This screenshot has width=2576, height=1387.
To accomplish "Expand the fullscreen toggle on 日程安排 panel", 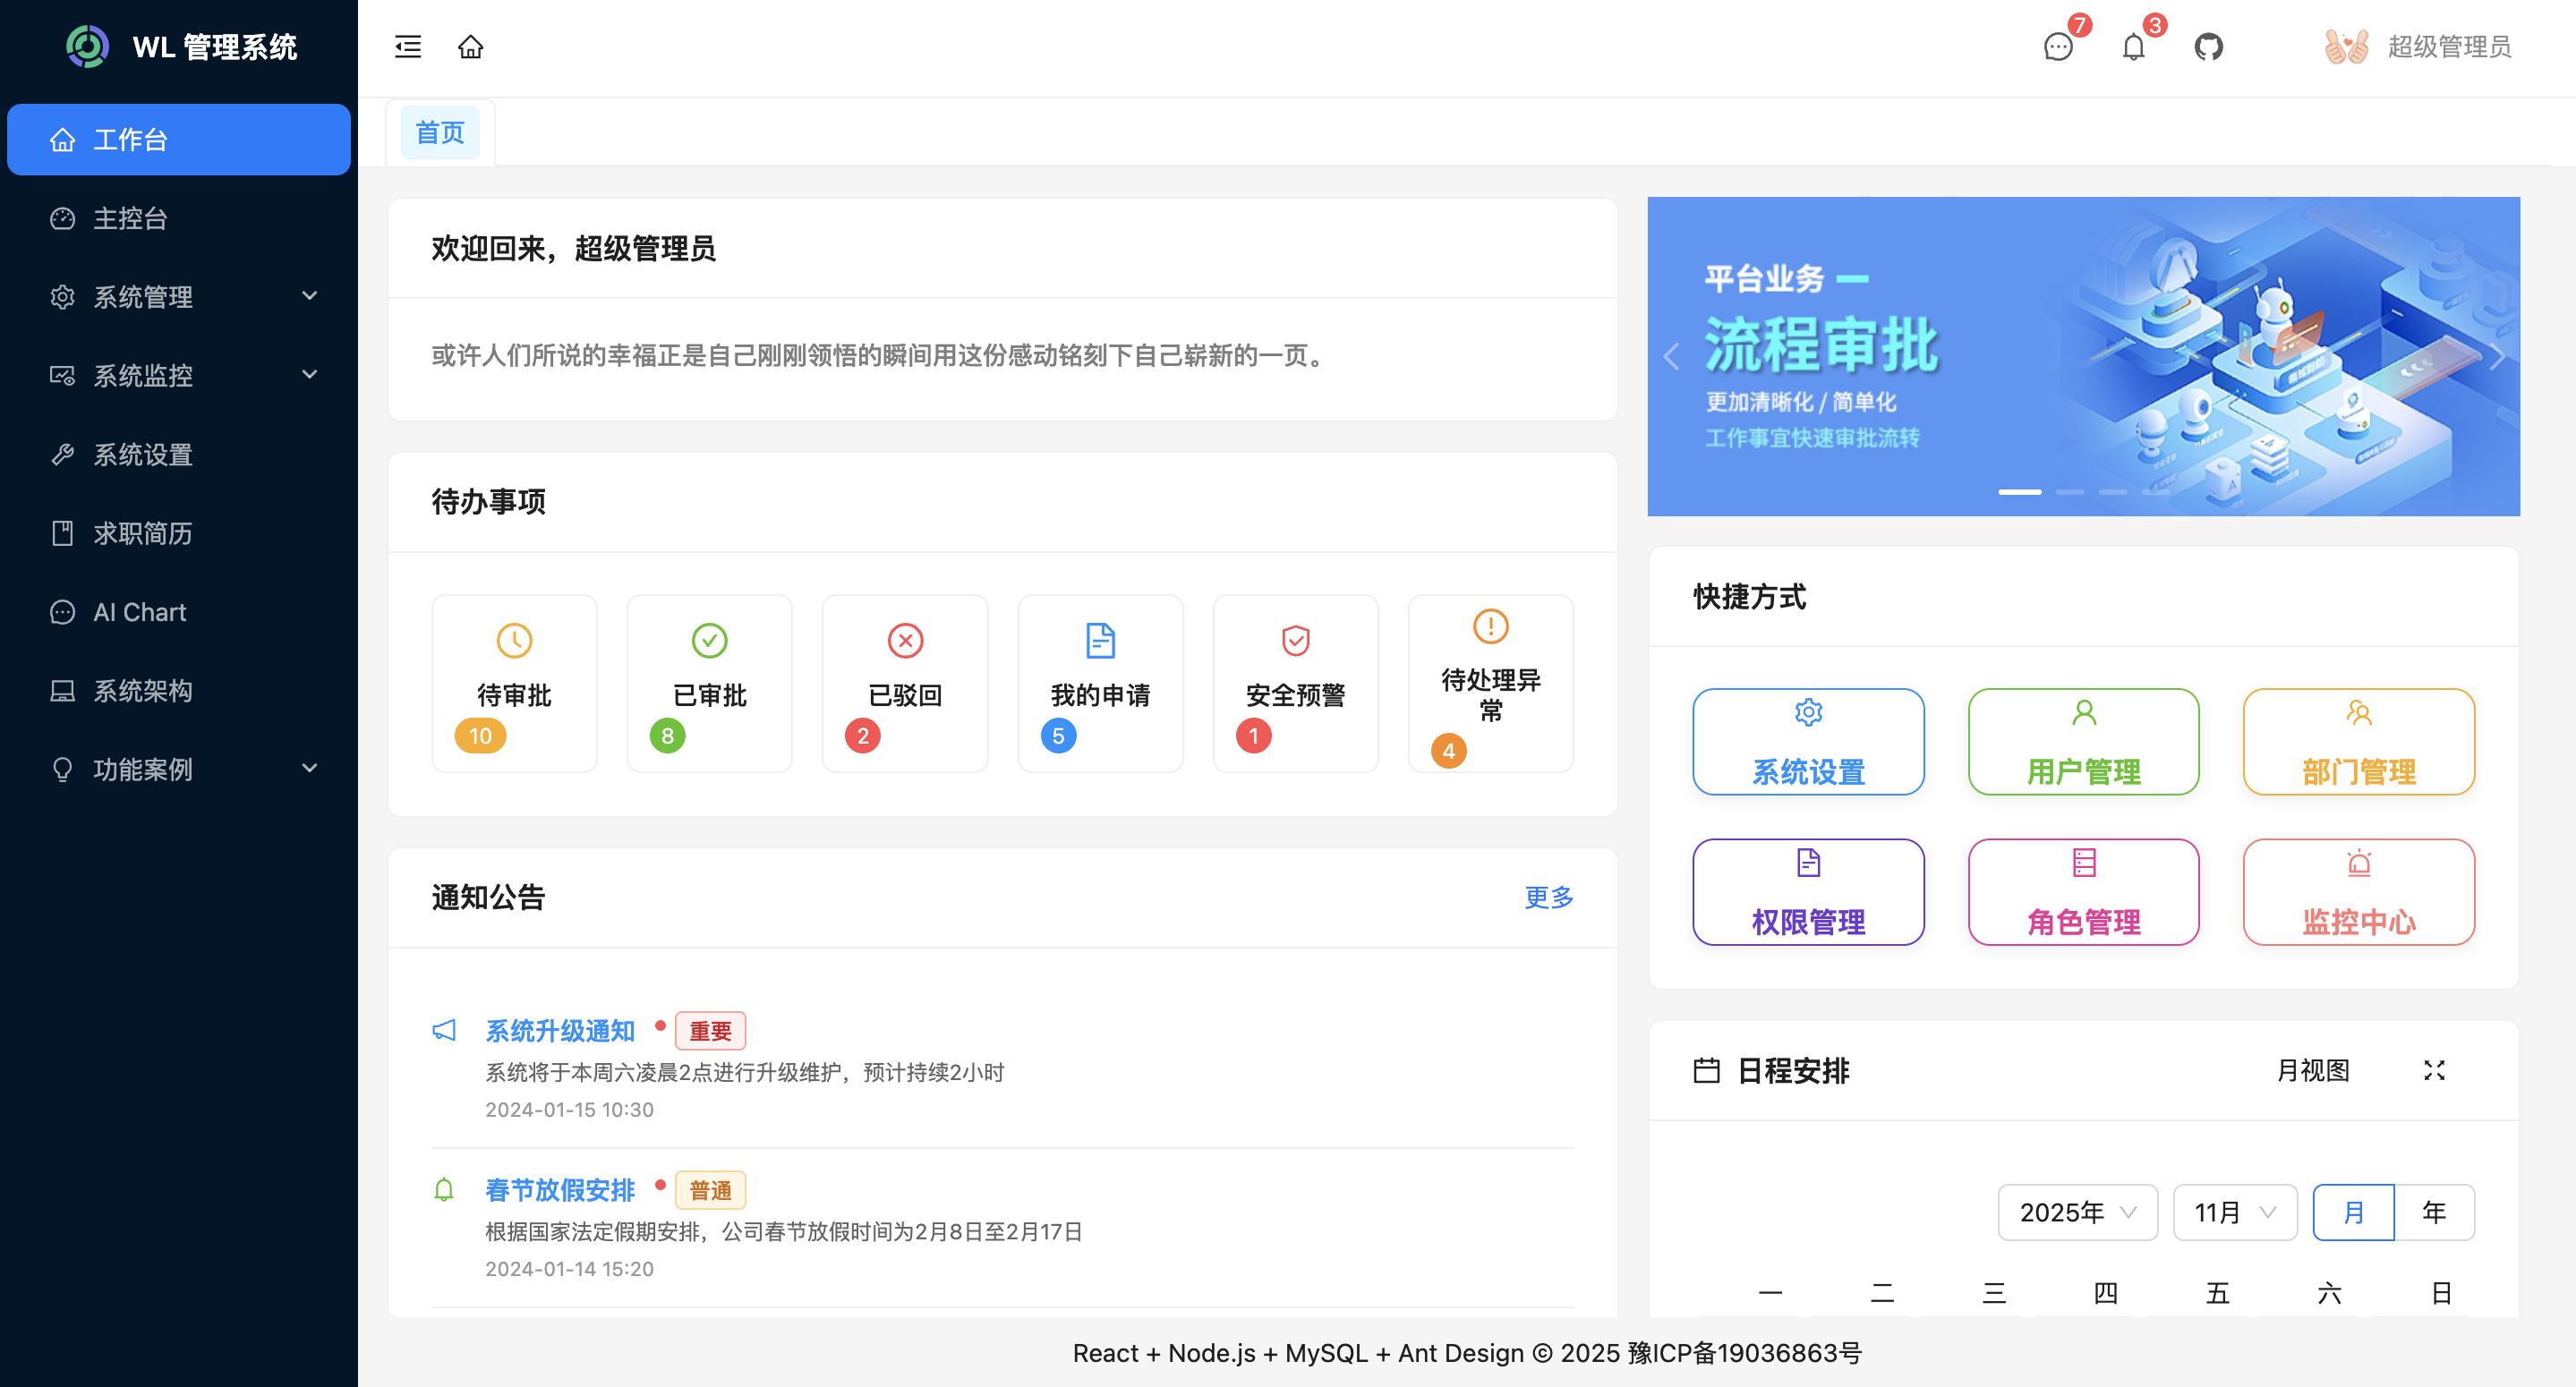I will coord(2436,1070).
